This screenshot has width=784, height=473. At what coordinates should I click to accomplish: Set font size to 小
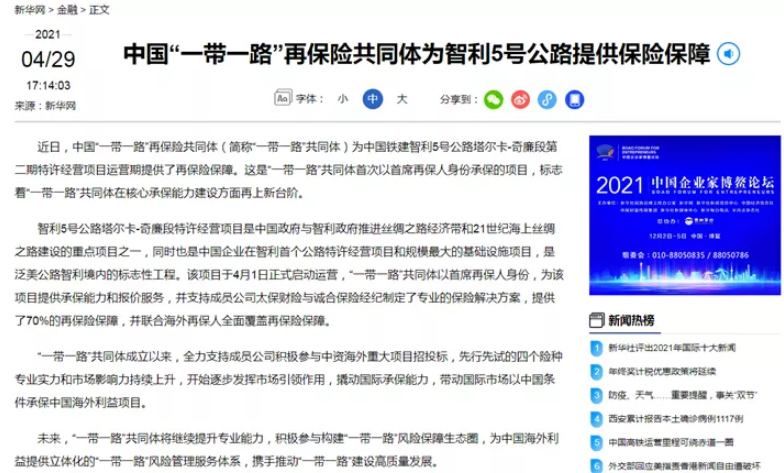(342, 99)
